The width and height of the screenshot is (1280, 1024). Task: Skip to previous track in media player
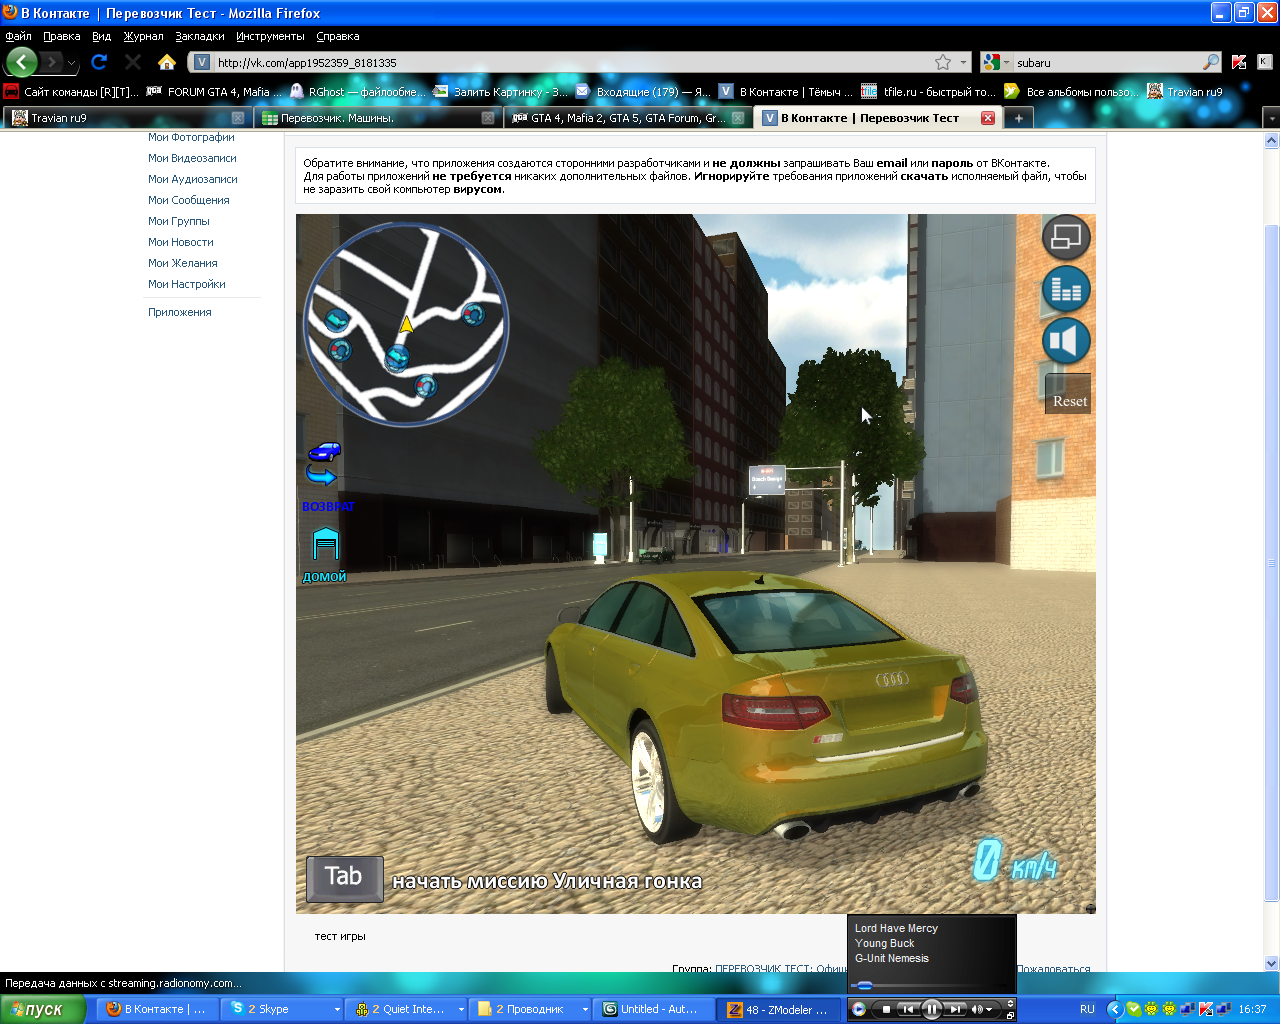click(x=908, y=1009)
